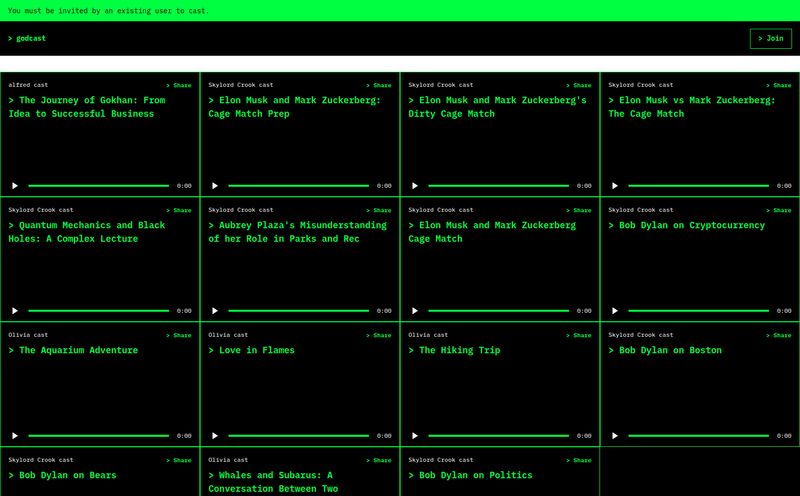Open 'Elon Musk vs Mark Zuckerberg: The Cage Match' title
Image resolution: width=800 pixels, height=496 pixels.
pos(692,107)
